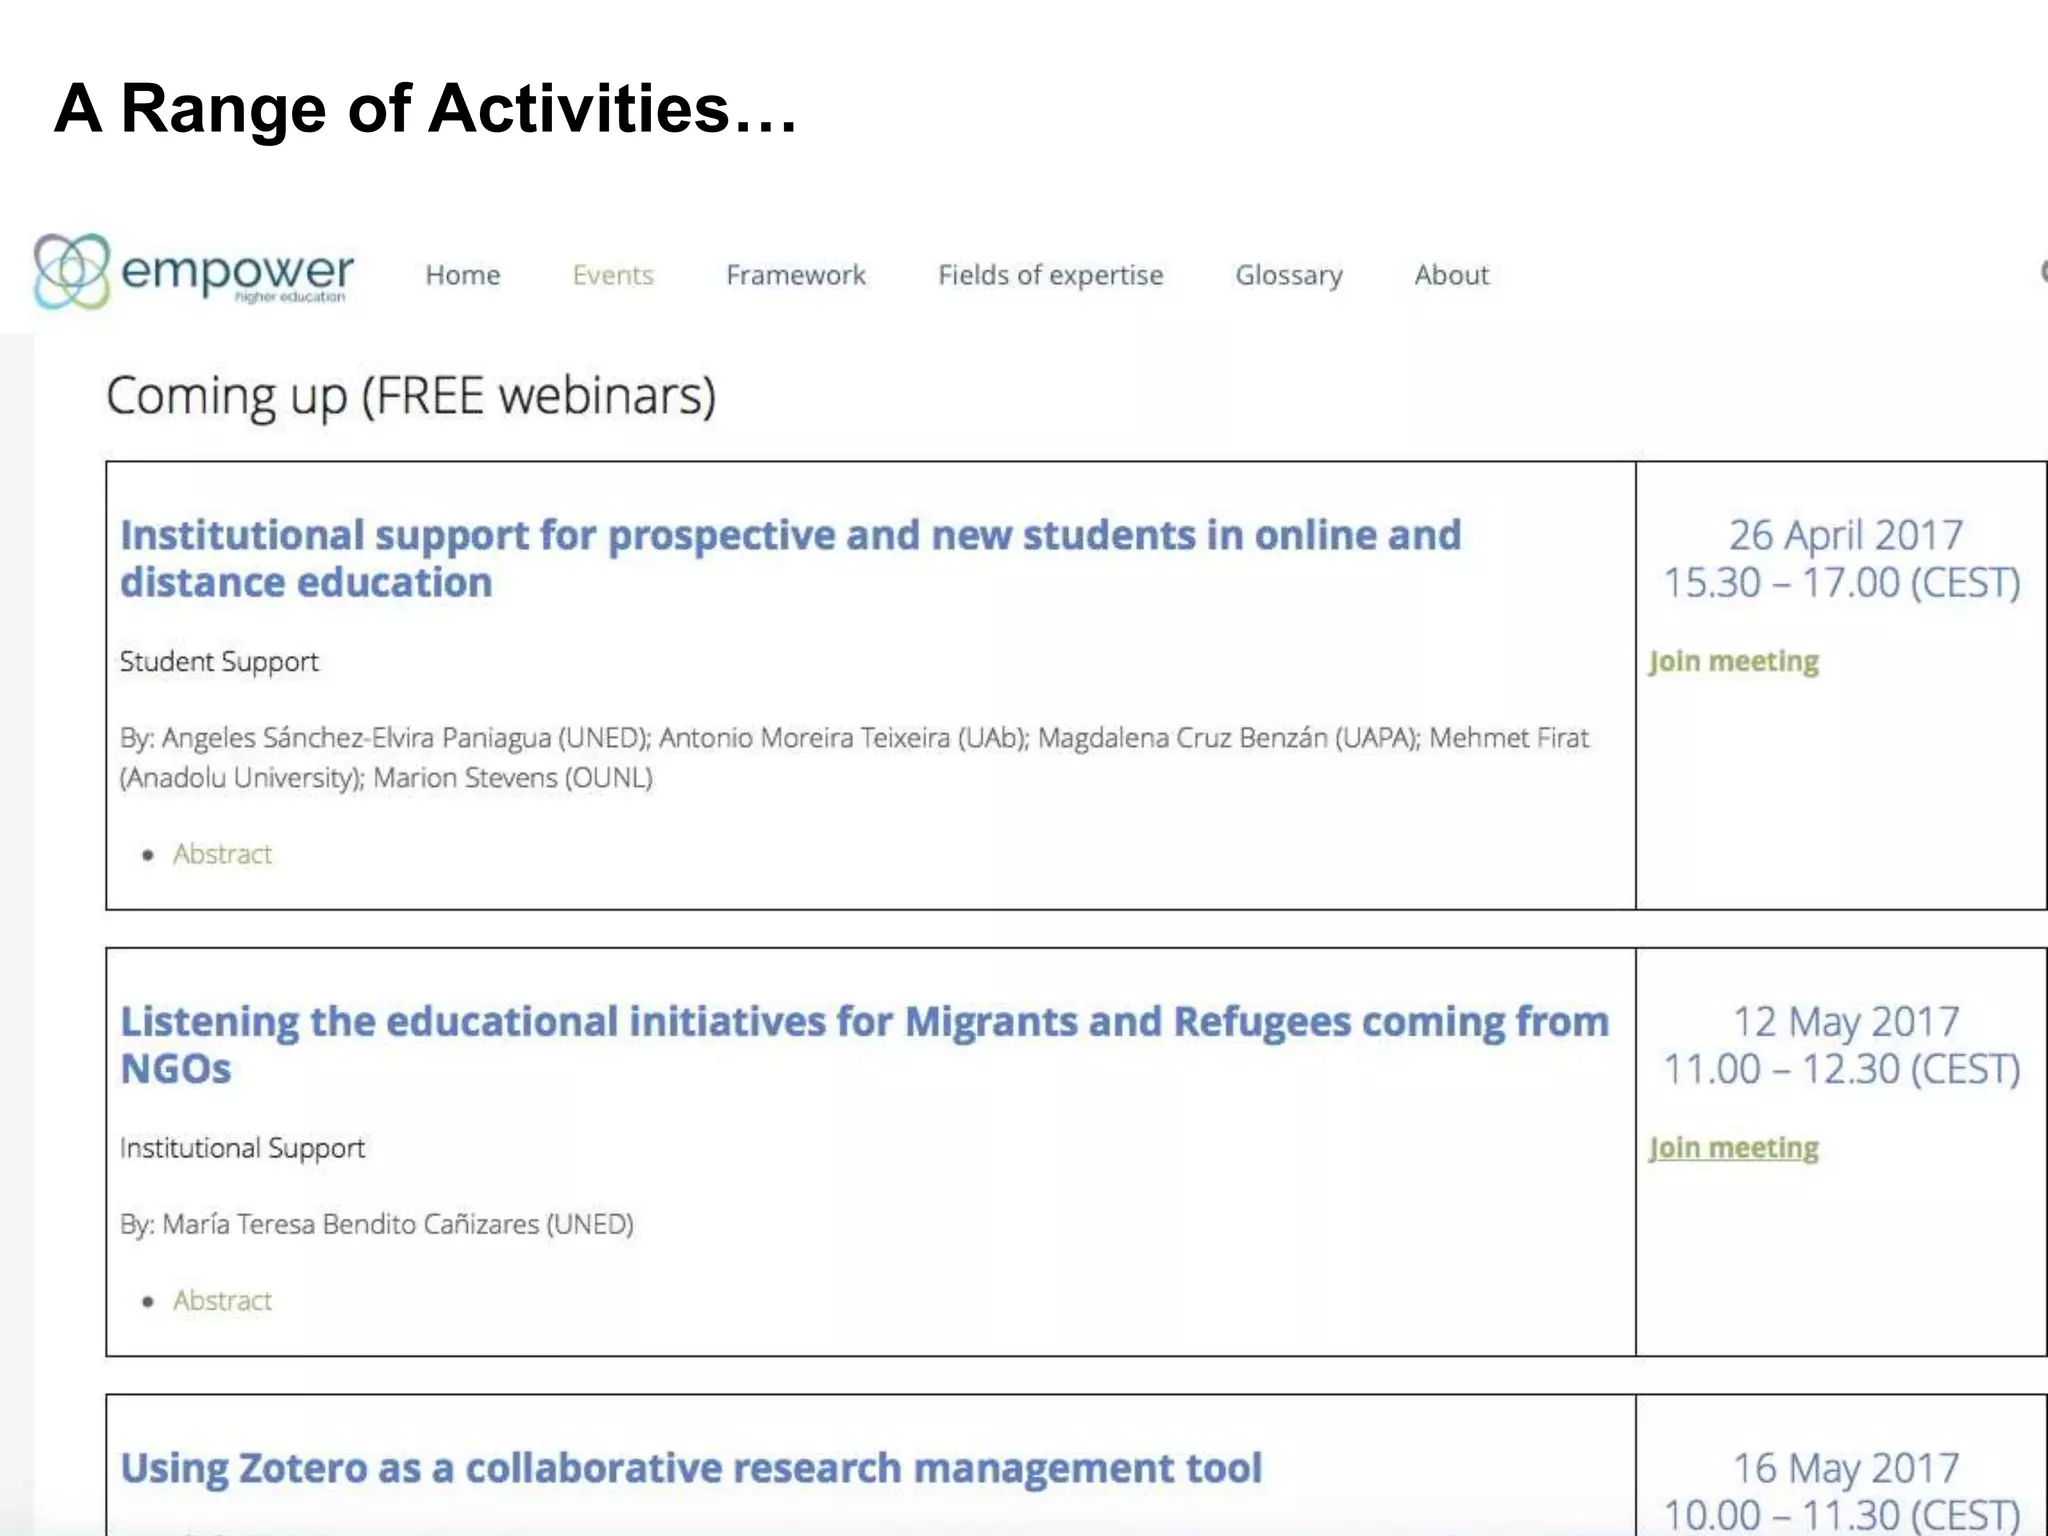The height and width of the screenshot is (1536, 2048).
Task: Select 'By: María Teresa Bendito Cañizares (UNED)' text
Action: 377,1225
